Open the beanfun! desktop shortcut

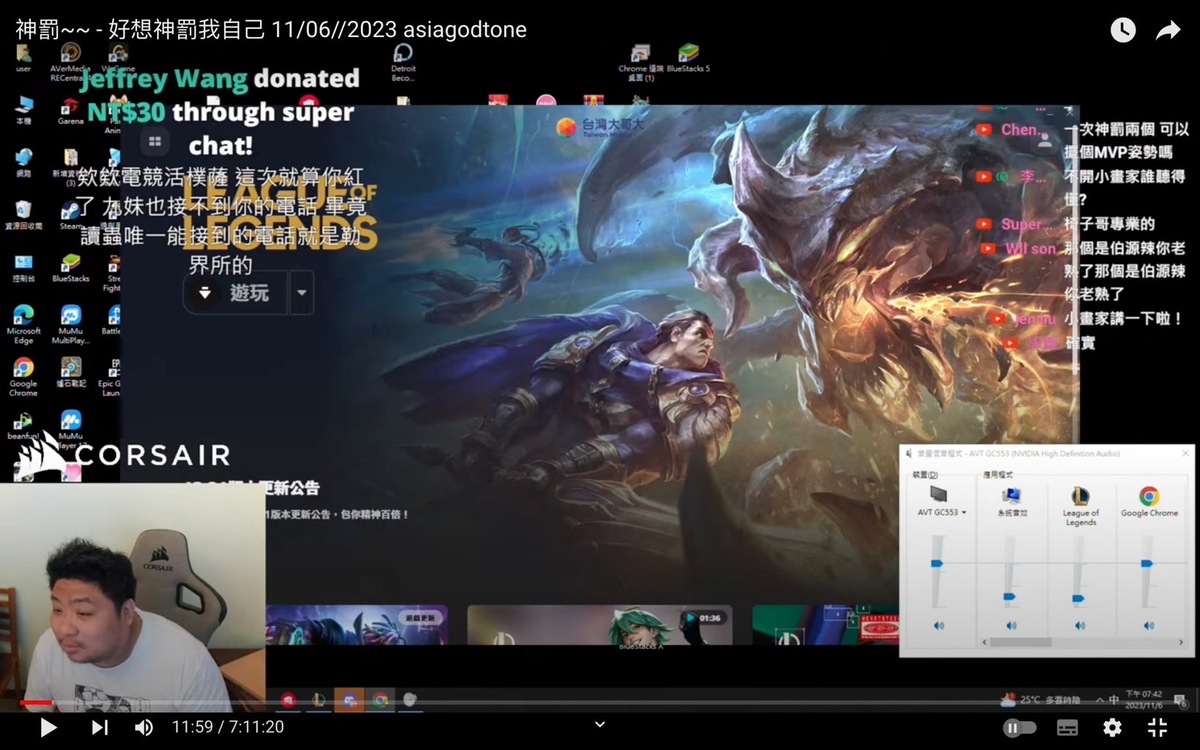click(x=23, y=424)
